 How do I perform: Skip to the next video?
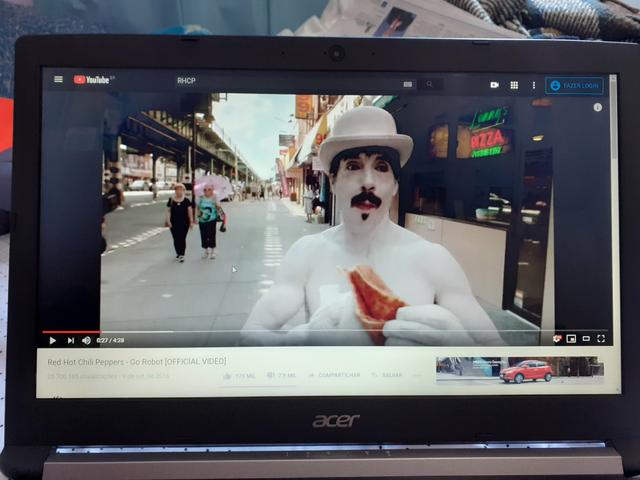click(x=71, y=340)
